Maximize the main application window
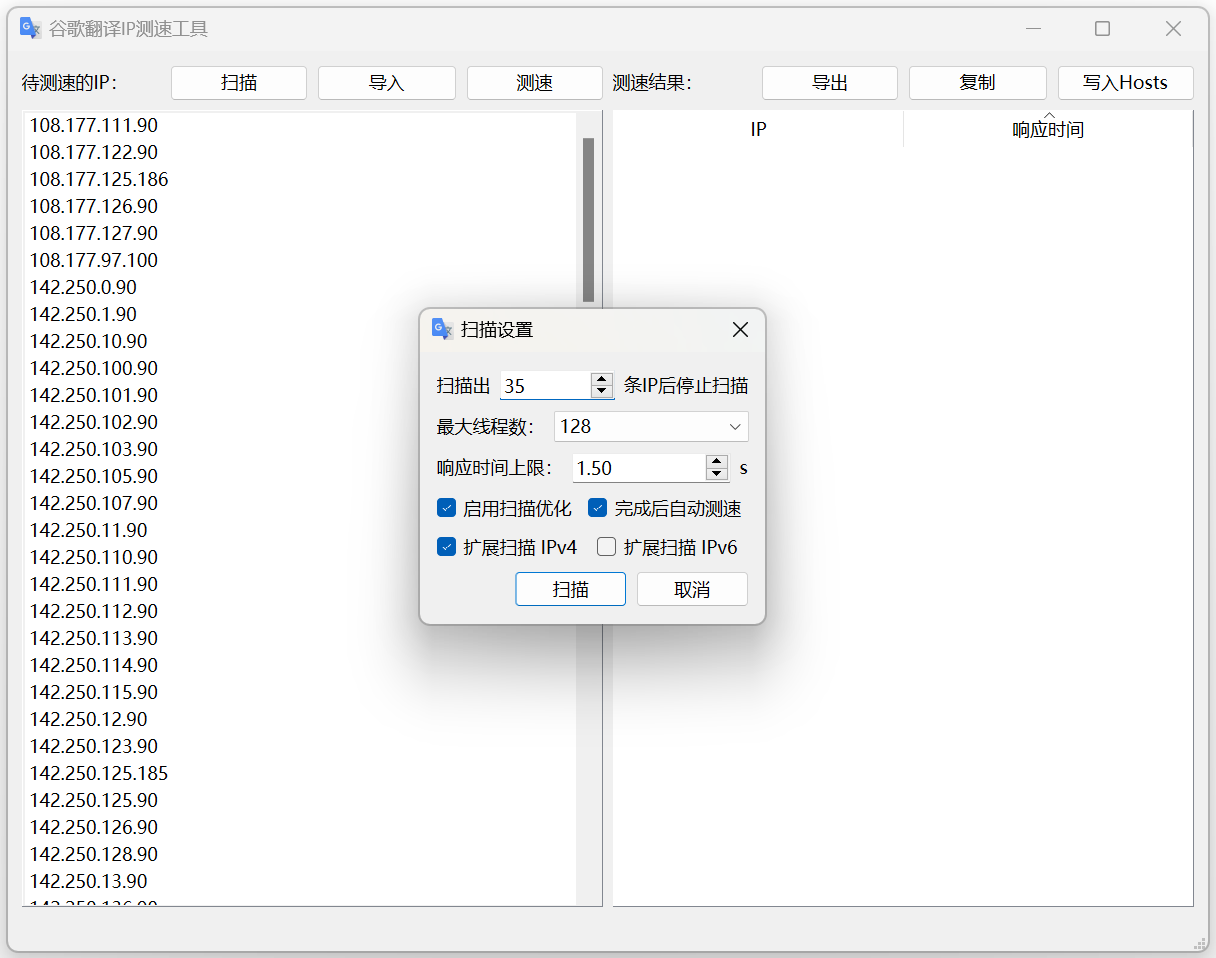The height and width of the screenshot is (958, 1216). 1102,29
